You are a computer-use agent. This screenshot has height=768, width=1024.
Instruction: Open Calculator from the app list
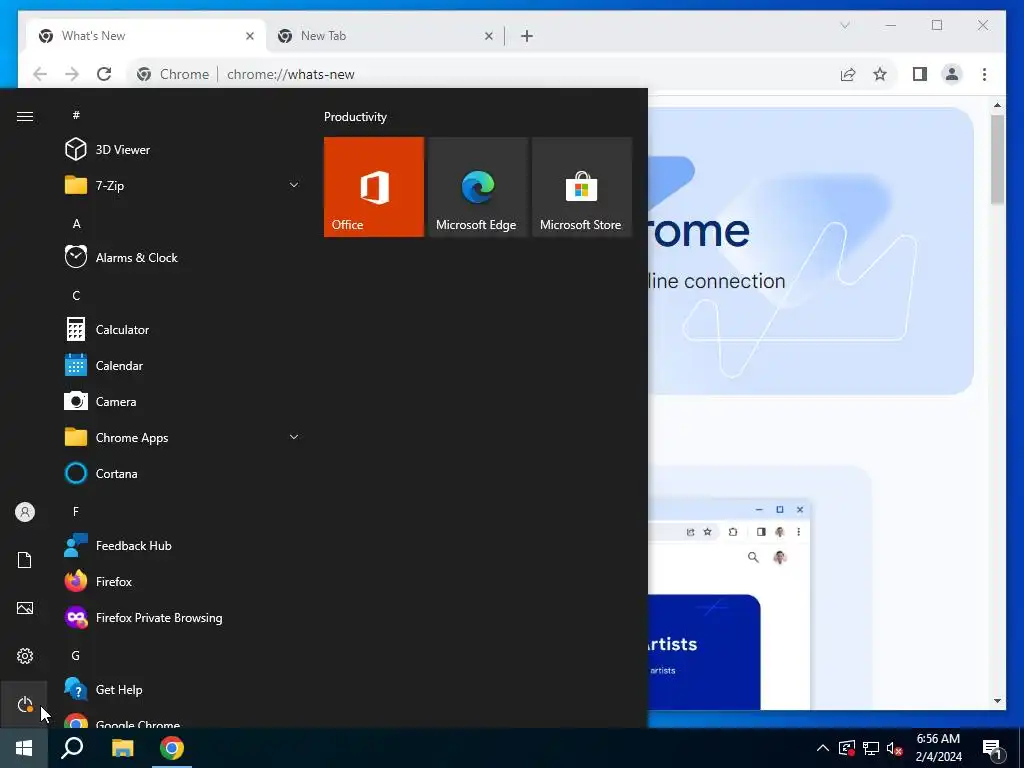point(183,330)
